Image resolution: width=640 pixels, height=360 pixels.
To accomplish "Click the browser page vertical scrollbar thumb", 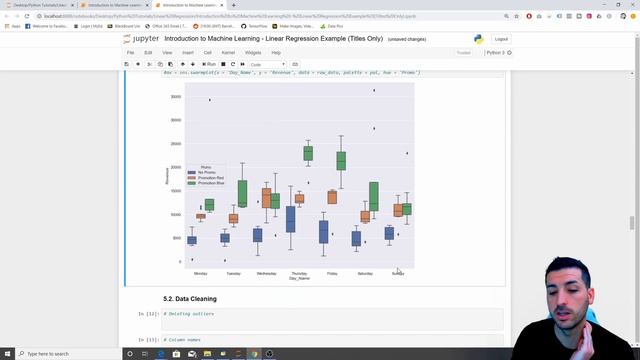I will [632, 223].
